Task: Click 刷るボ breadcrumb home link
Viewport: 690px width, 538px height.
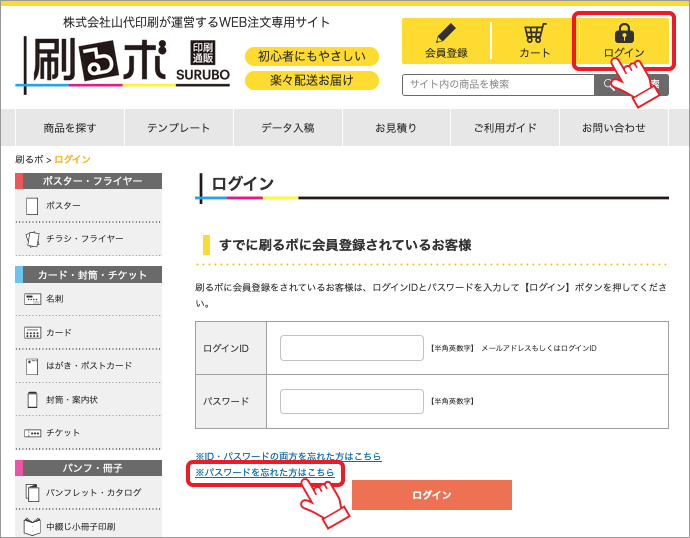Action: tap(29, 159)
